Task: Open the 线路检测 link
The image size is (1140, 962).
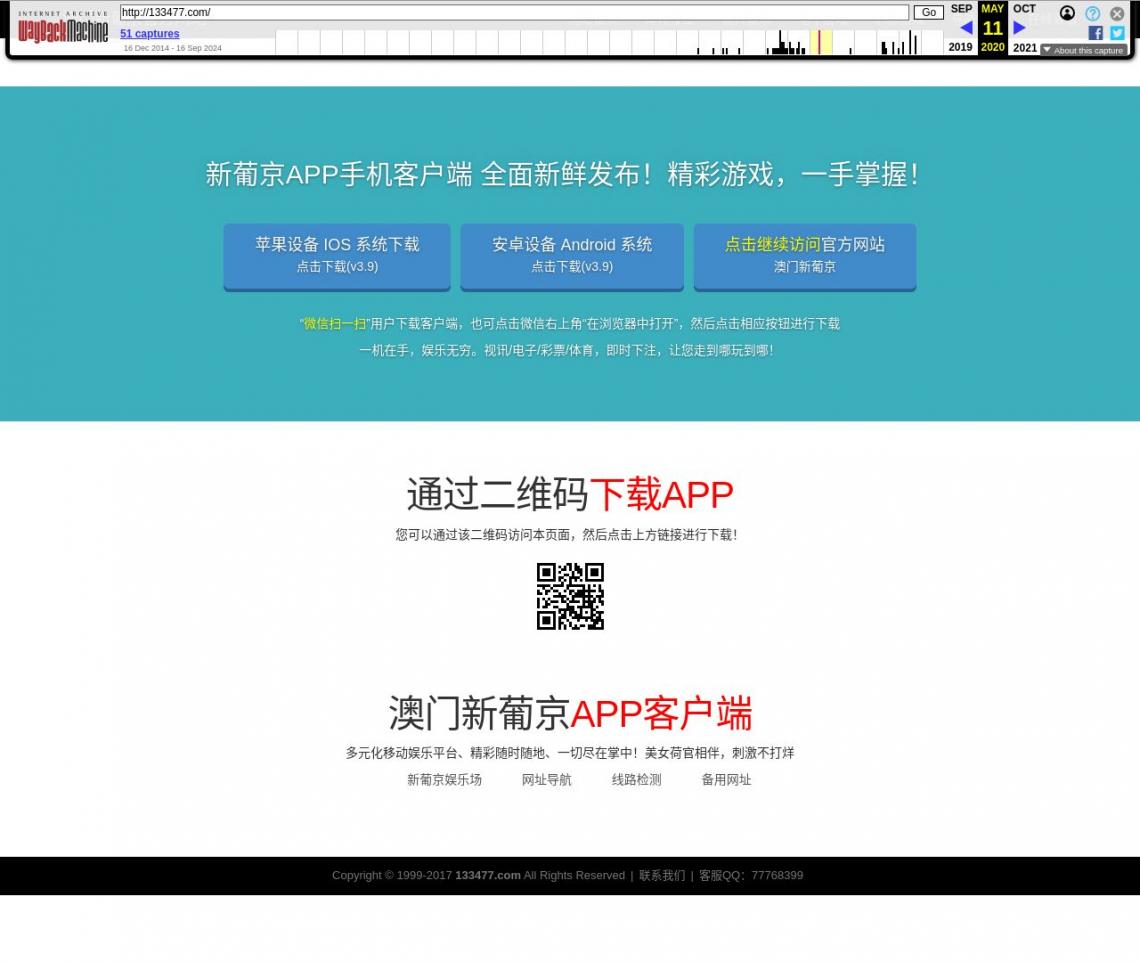Action: [636, 779]
